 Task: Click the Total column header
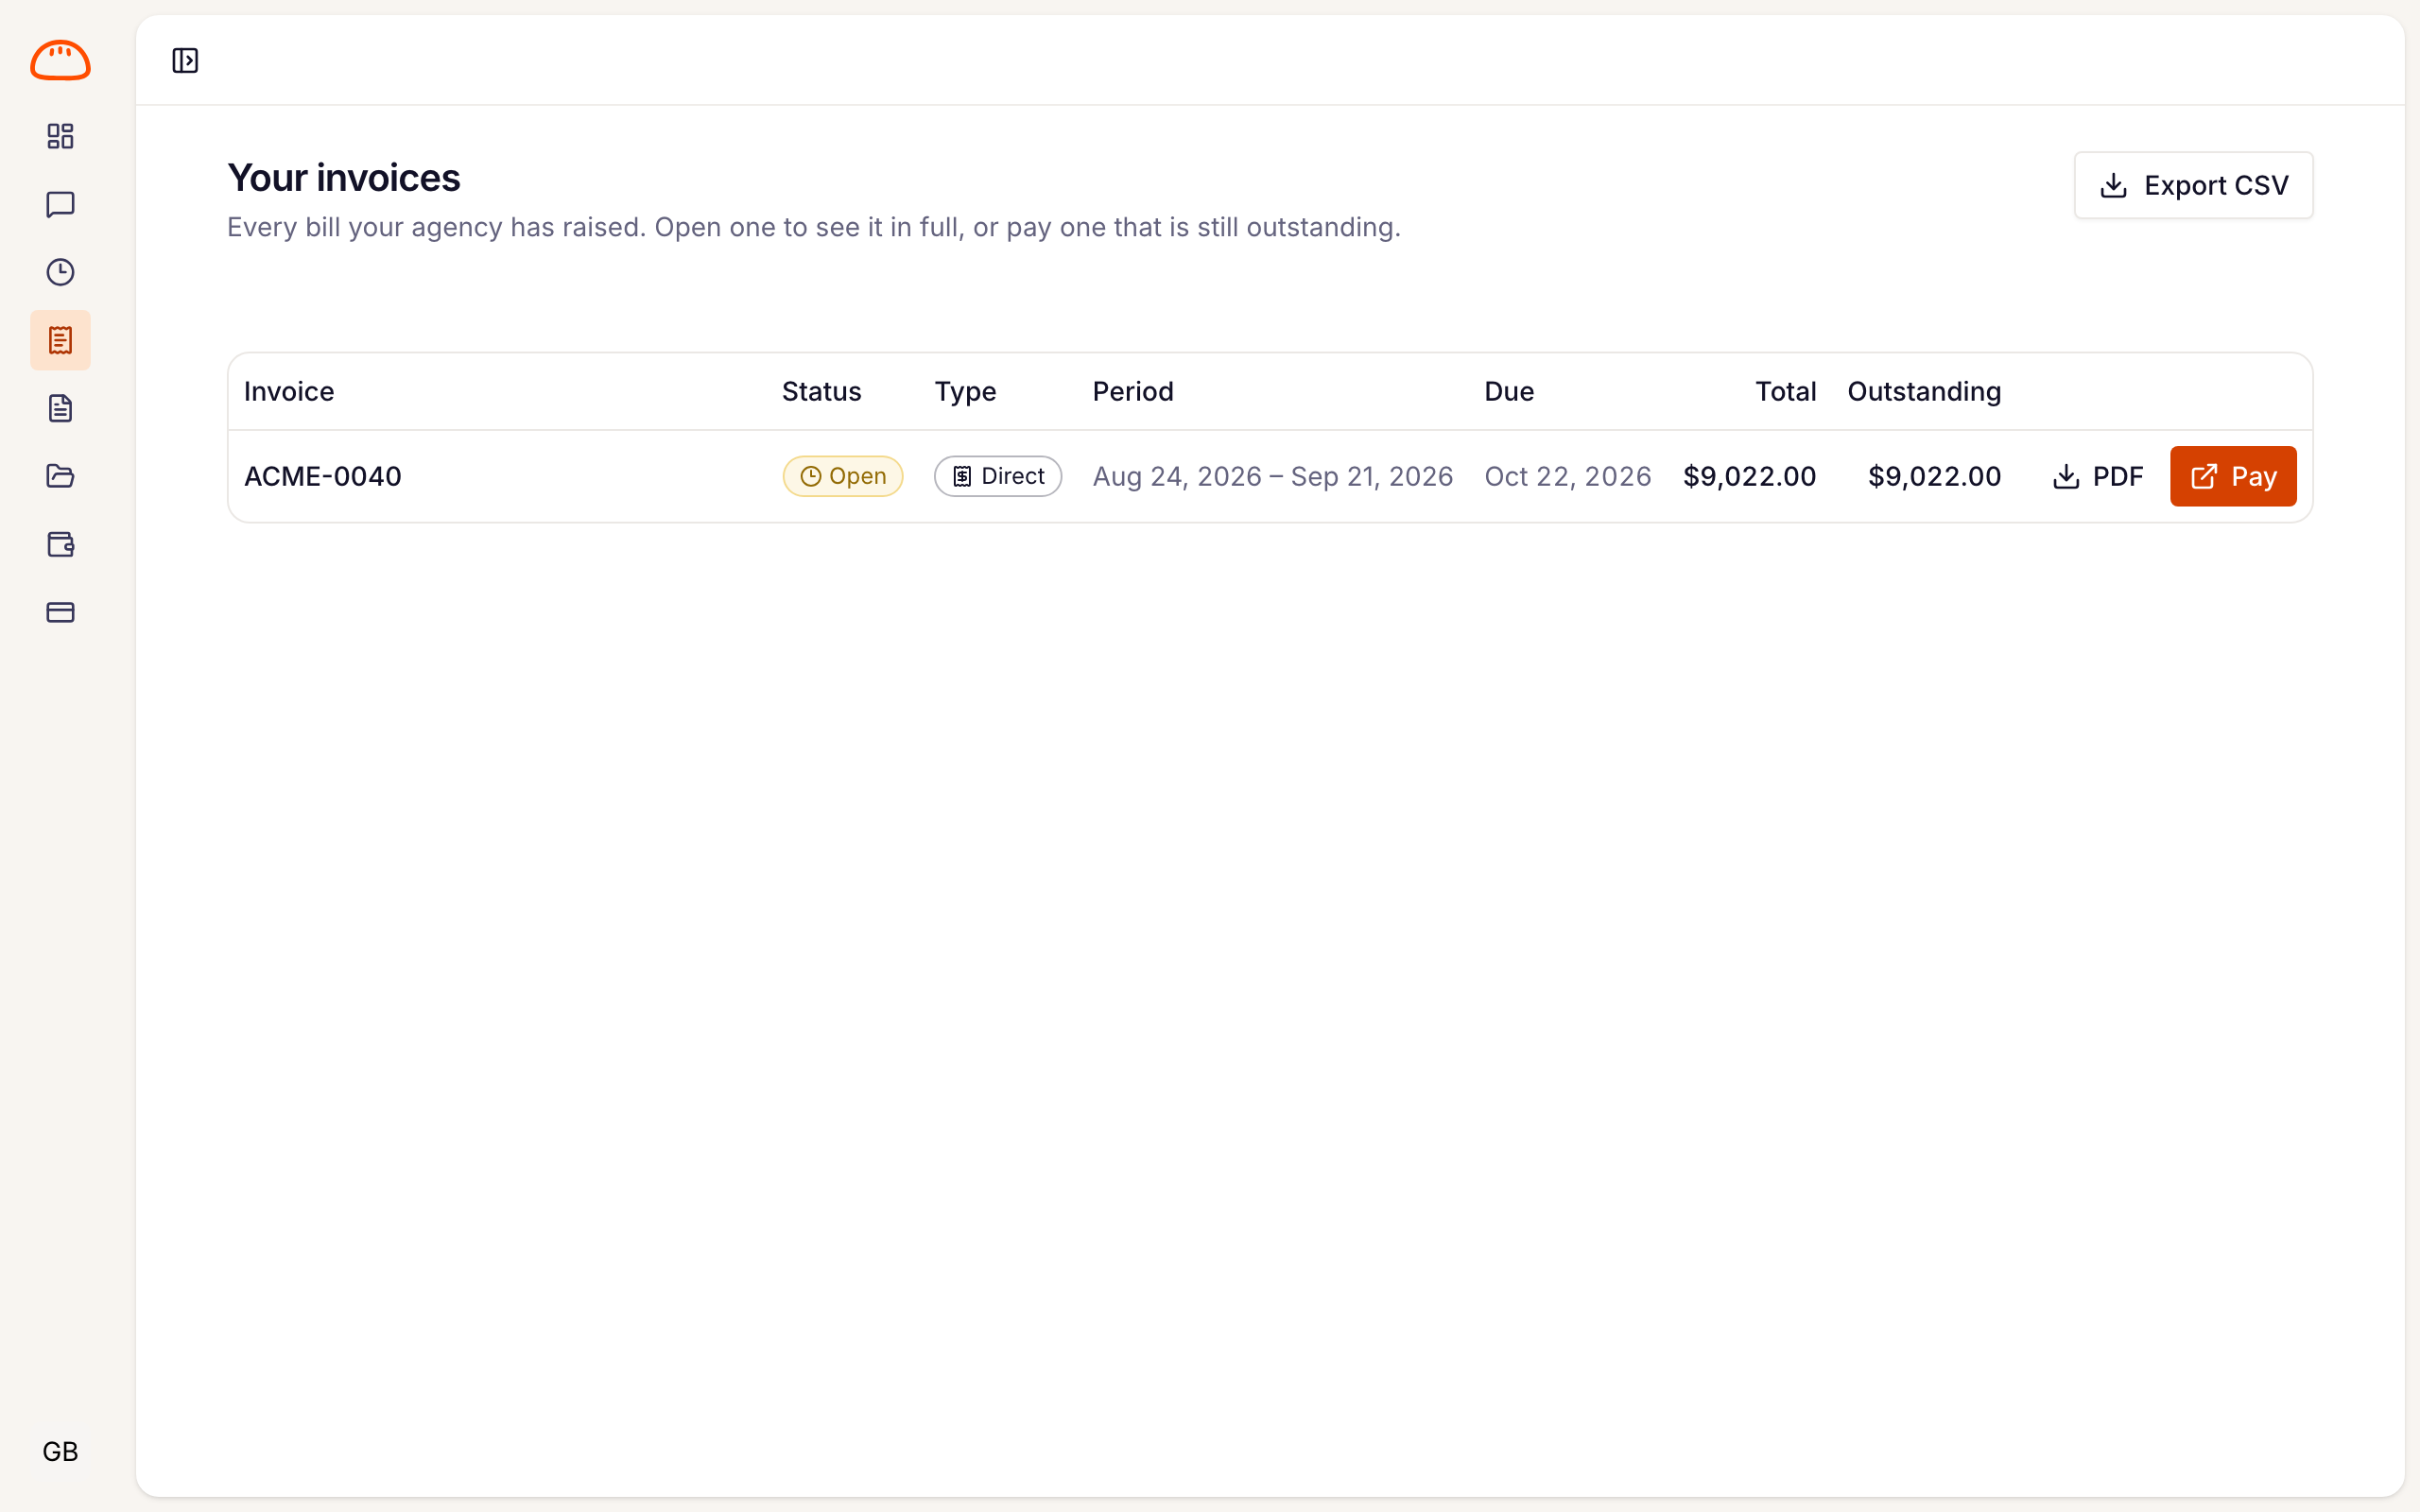coord(1785,391)
